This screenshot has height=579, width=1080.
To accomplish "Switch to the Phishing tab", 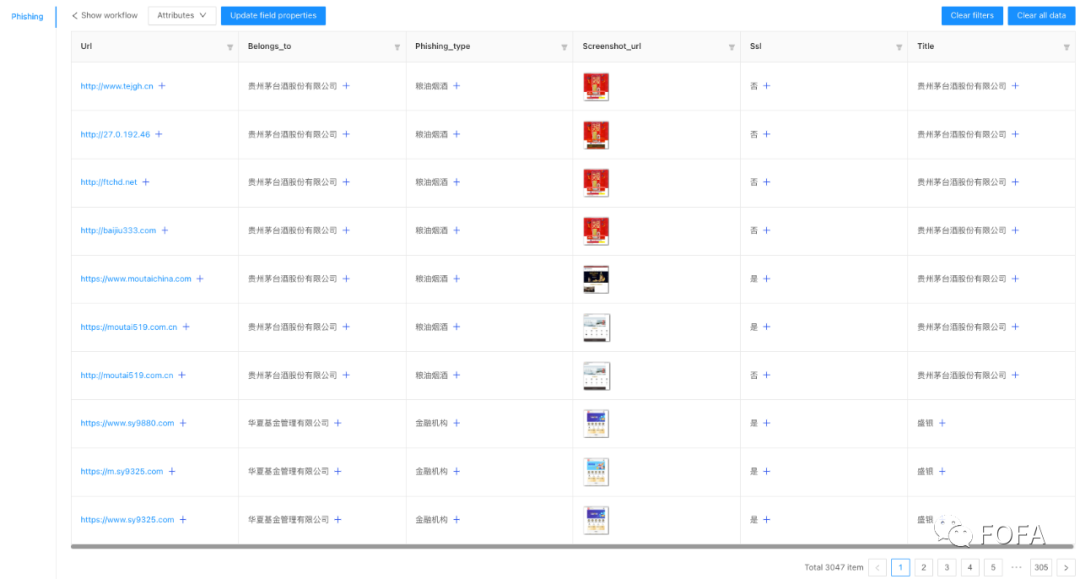I will coord(27,17).
